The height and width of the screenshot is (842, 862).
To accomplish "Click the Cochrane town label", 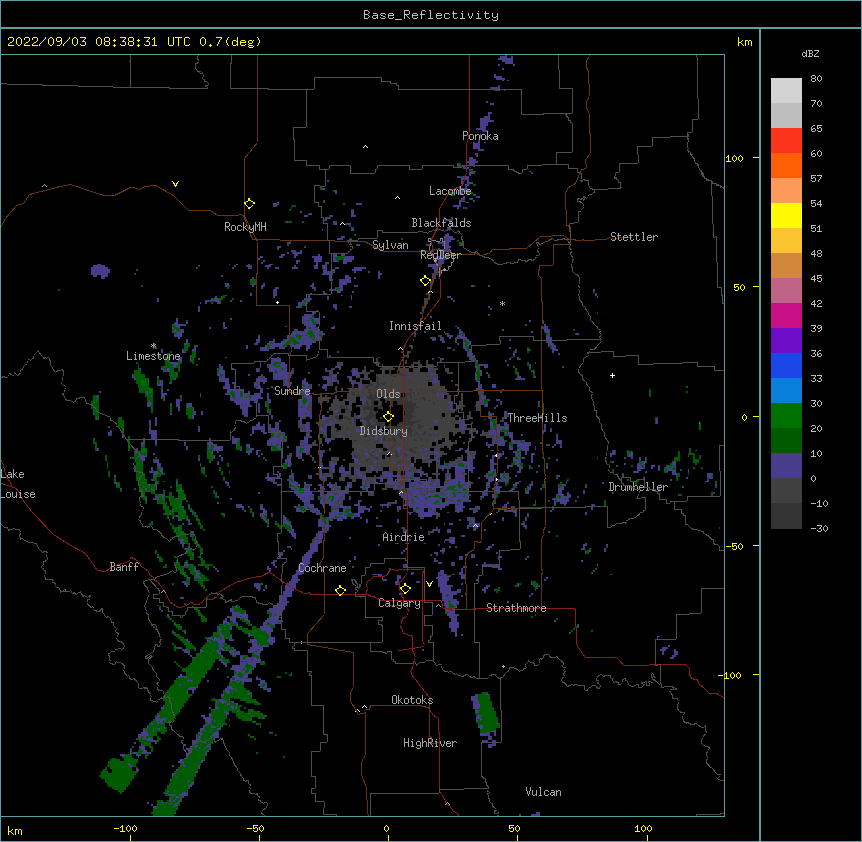I will click(322, 568).
